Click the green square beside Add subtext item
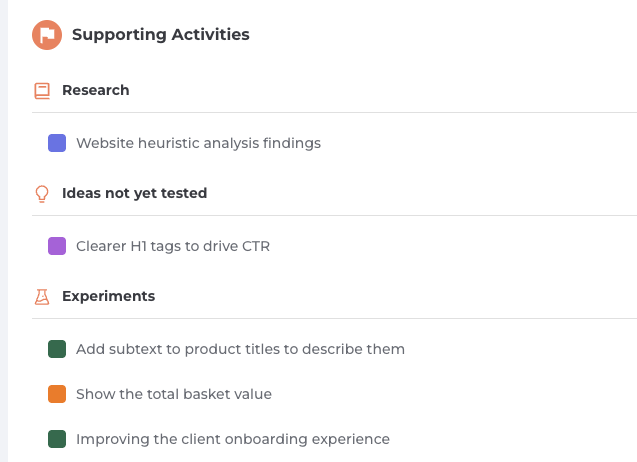Image resolution: width=637 pixels, height=462 pixels. coord(57,349)
